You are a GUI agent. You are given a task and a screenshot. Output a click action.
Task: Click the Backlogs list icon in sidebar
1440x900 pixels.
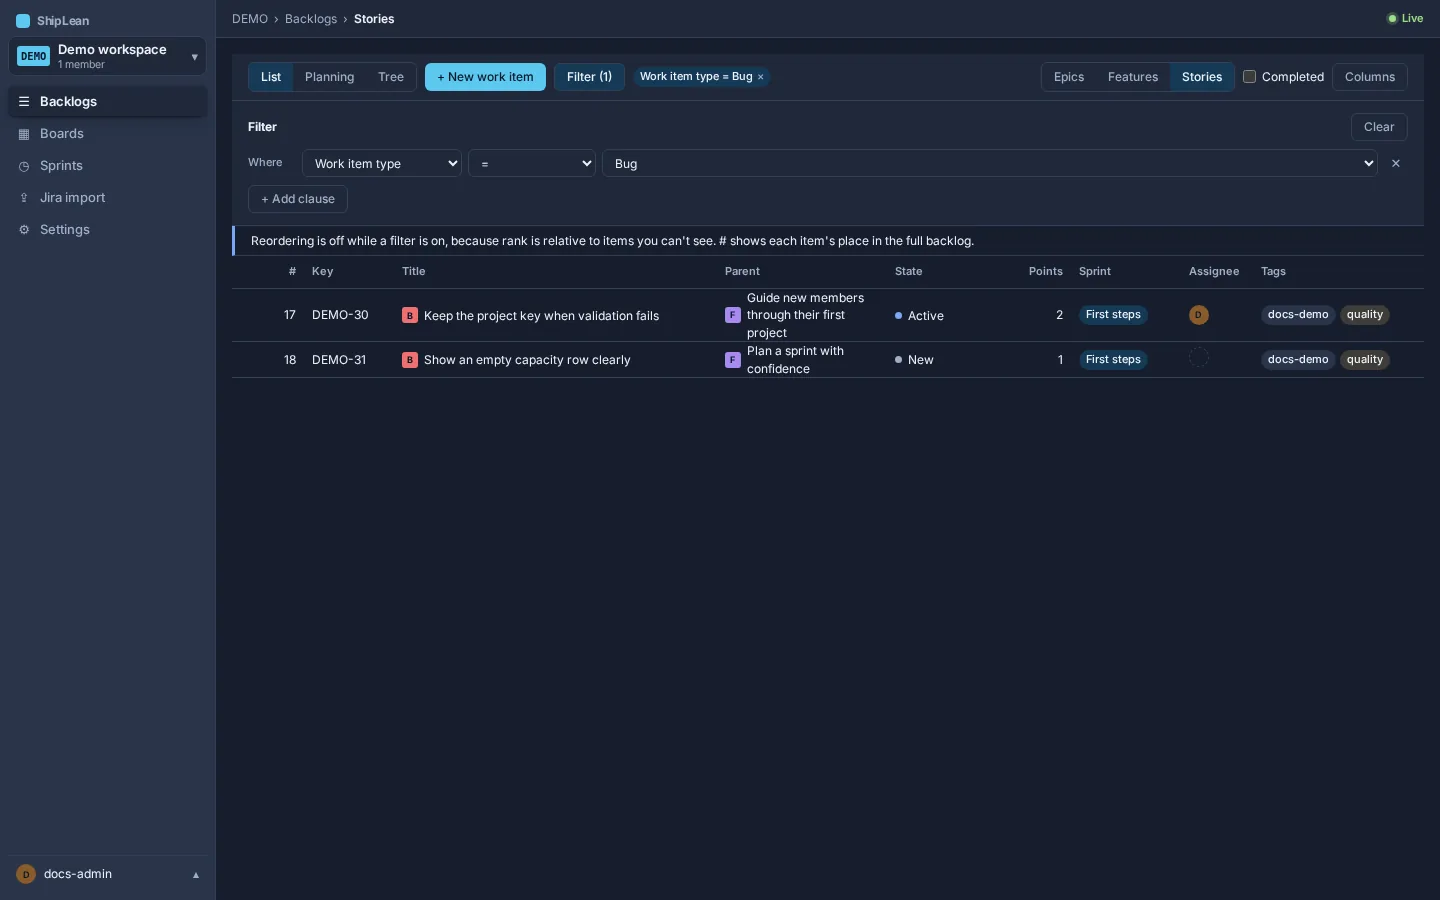pyautogui.click(x=24, y=102)
